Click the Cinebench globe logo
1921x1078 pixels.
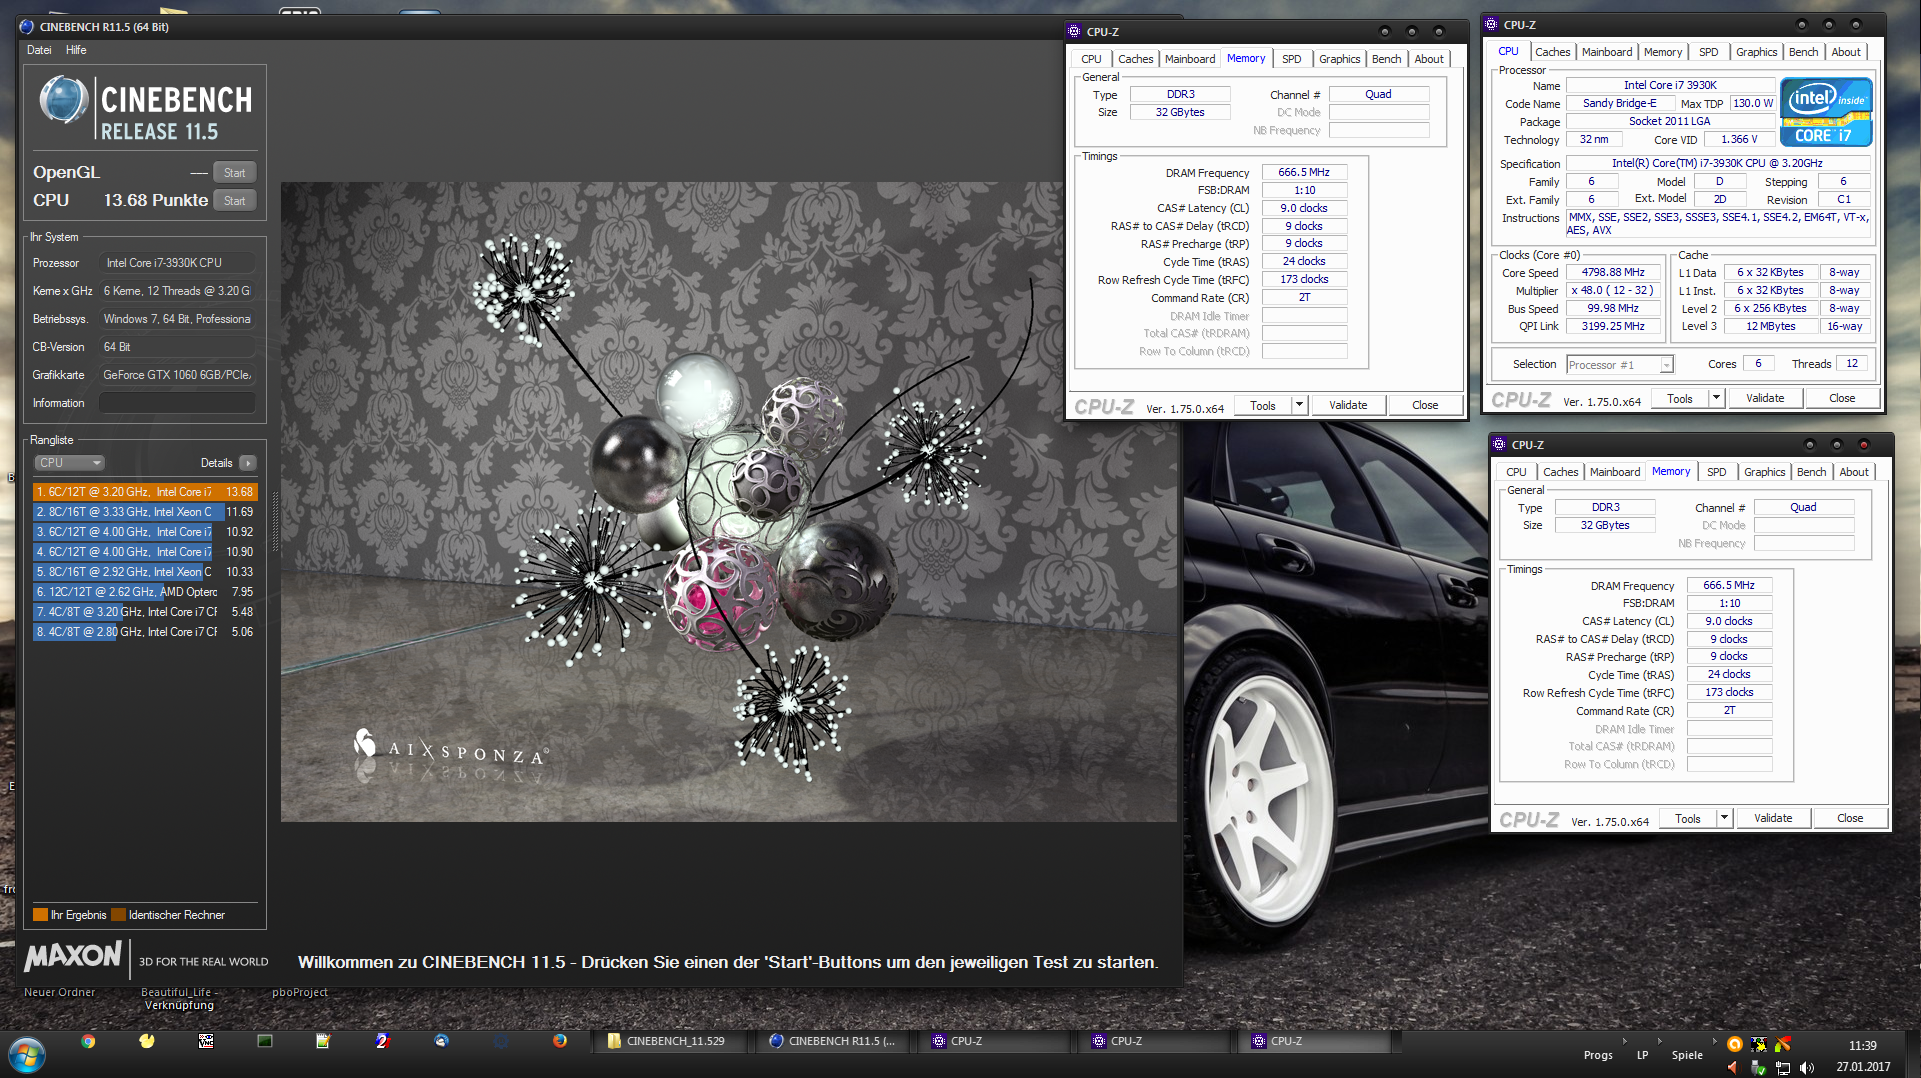pyautogui.click(x=63, y=101)
